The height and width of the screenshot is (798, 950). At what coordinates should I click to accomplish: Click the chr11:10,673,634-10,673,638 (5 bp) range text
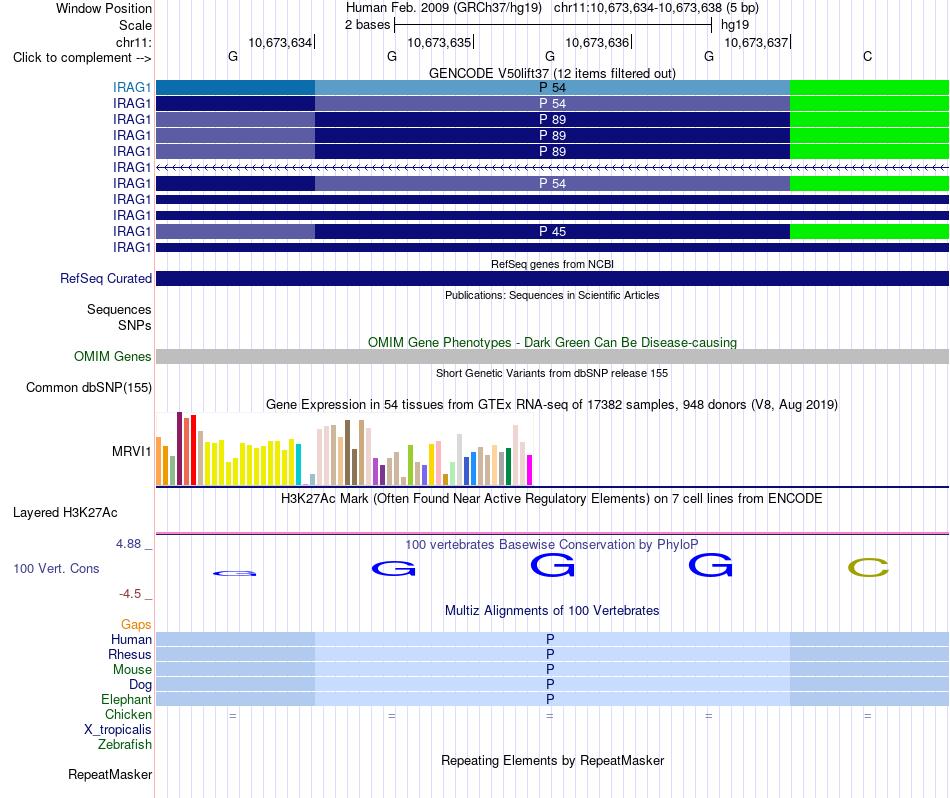[x=656, y=8]
